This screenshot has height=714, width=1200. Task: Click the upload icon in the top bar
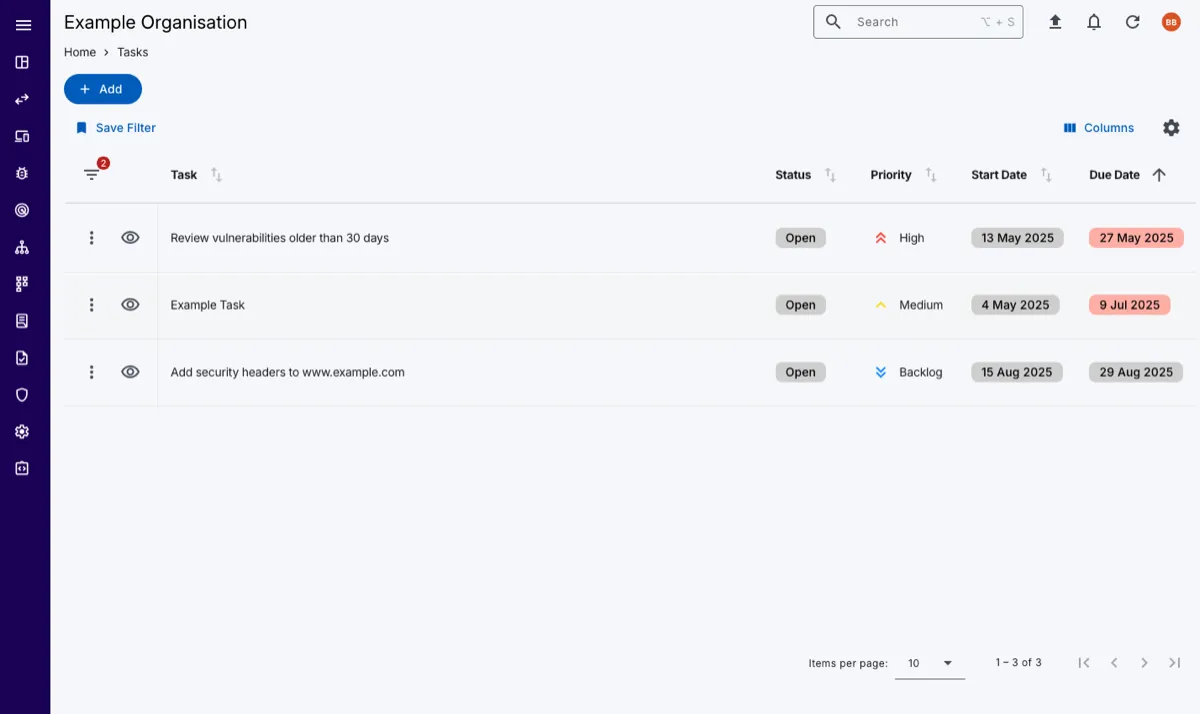point(1055,22)
